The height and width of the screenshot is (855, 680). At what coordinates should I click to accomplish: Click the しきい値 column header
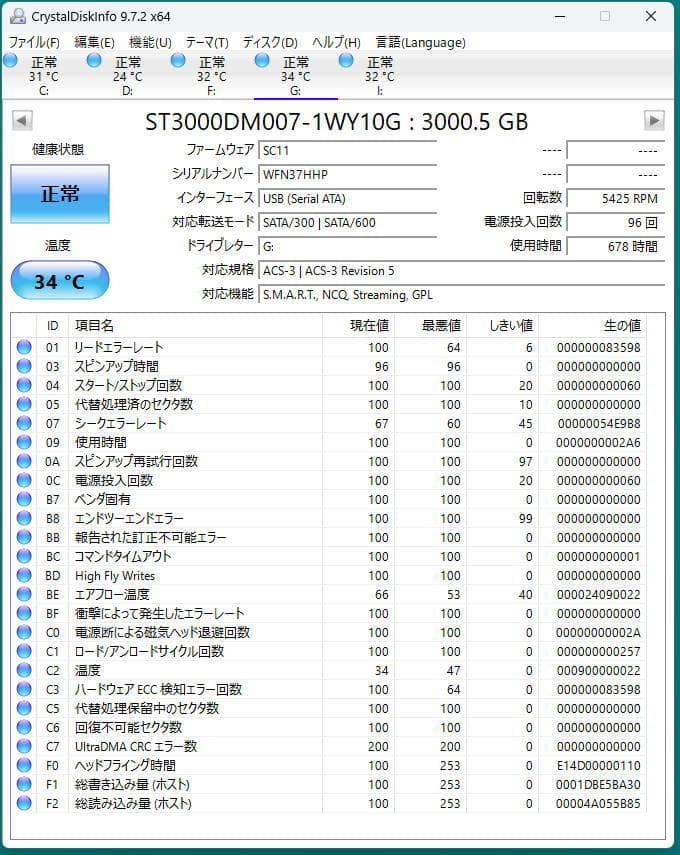[x=502, y=326]
